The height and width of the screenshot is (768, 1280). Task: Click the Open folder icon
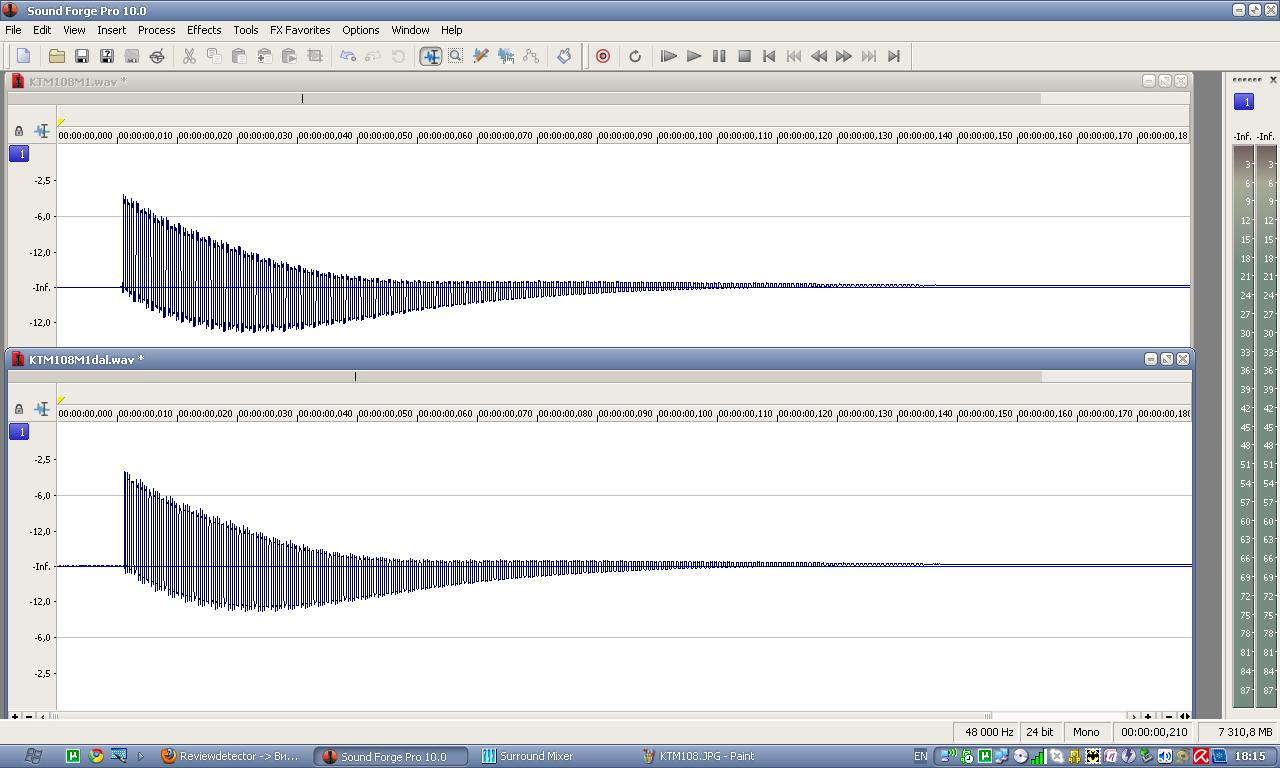point(57,56)
